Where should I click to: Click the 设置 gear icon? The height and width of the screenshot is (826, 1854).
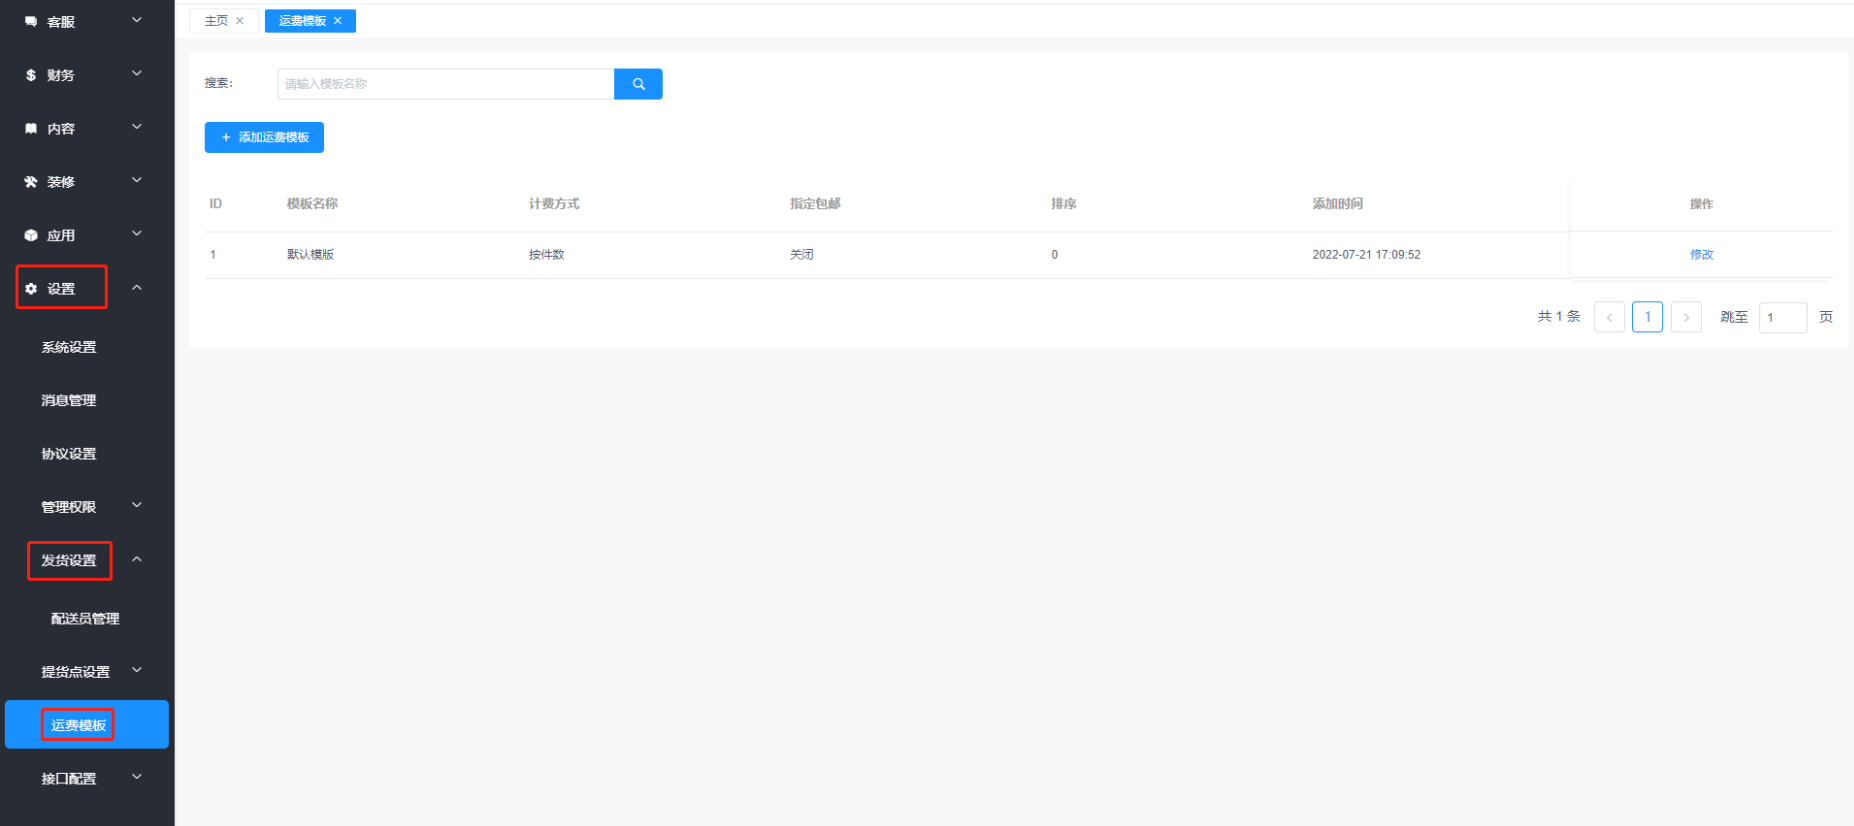click(x=31, y=289)
